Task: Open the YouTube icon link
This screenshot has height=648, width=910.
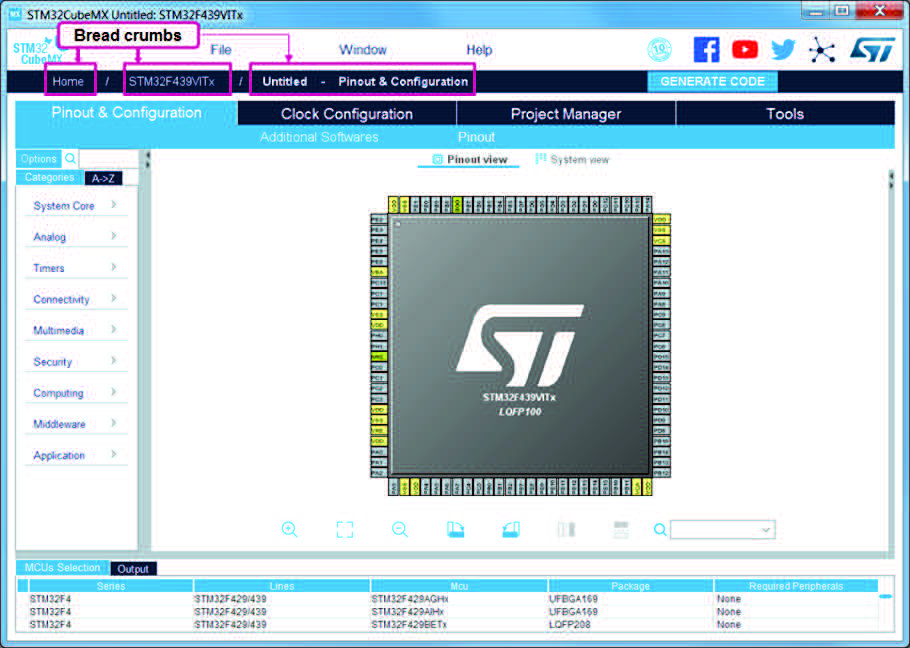Action: click(x=745, y=50)
